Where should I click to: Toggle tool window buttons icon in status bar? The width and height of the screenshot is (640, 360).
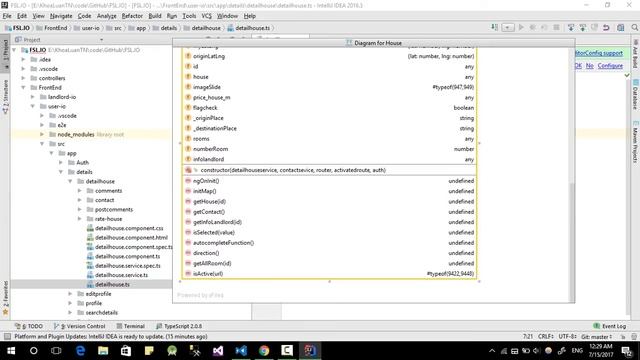(x=7, y=337)
